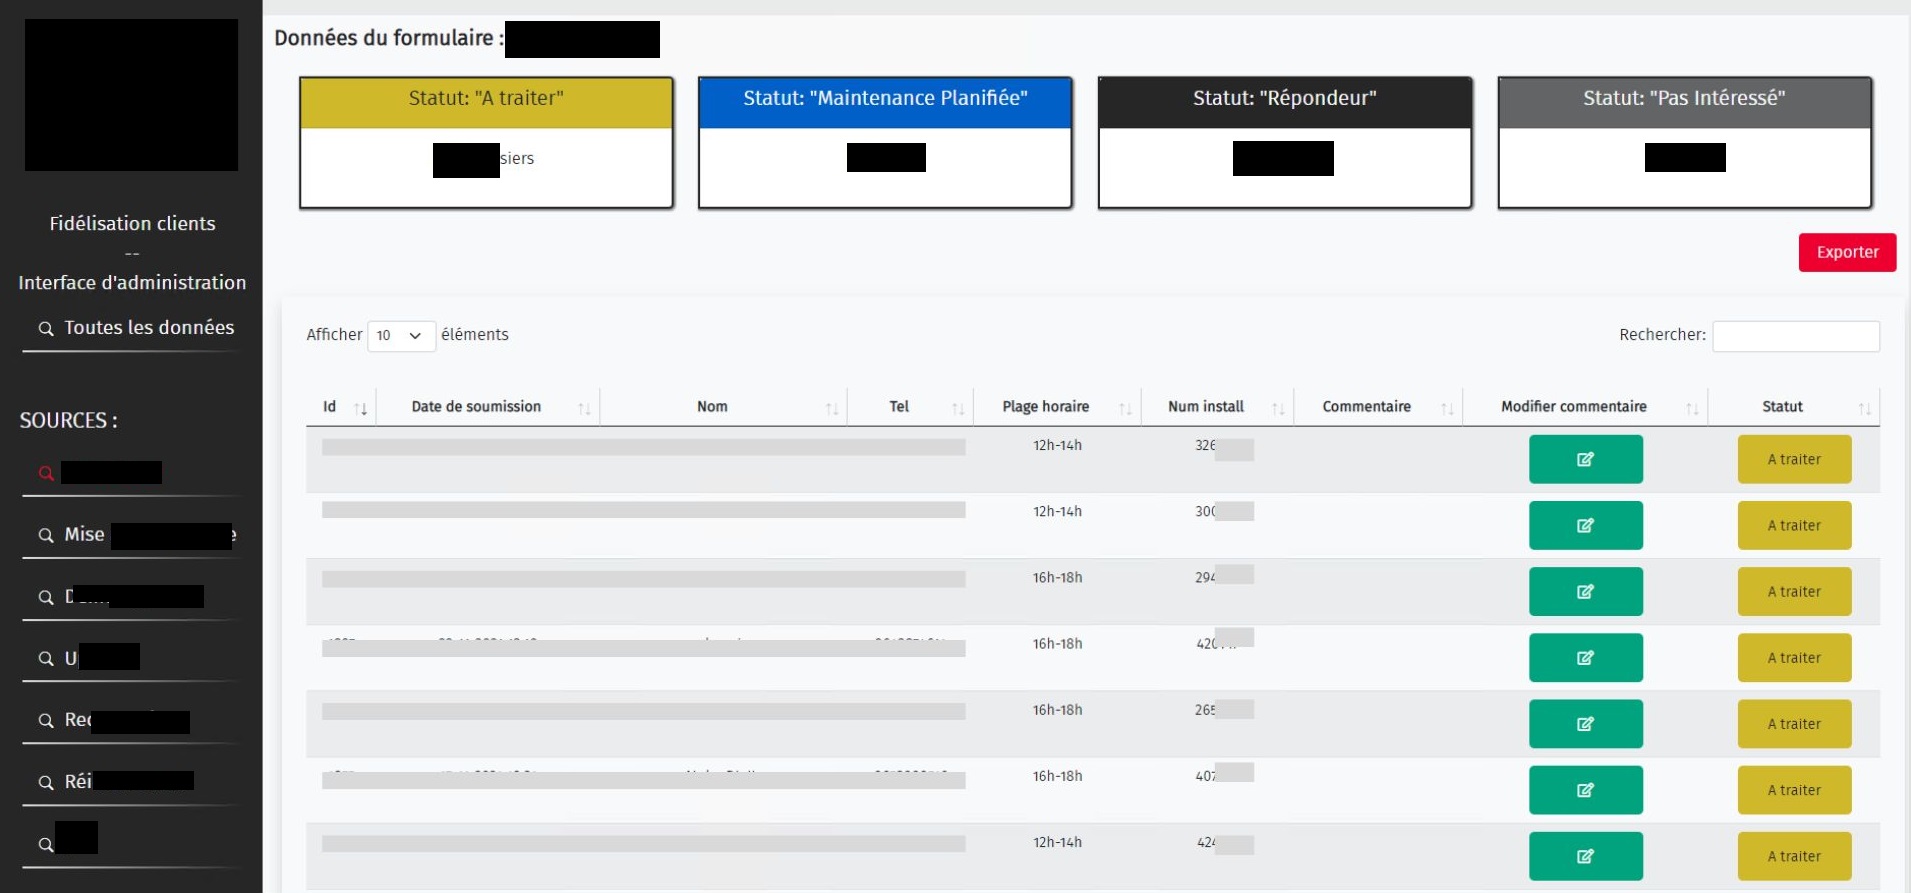Select the Statut "Maintenance Planifiée" card

coord(885,142)
